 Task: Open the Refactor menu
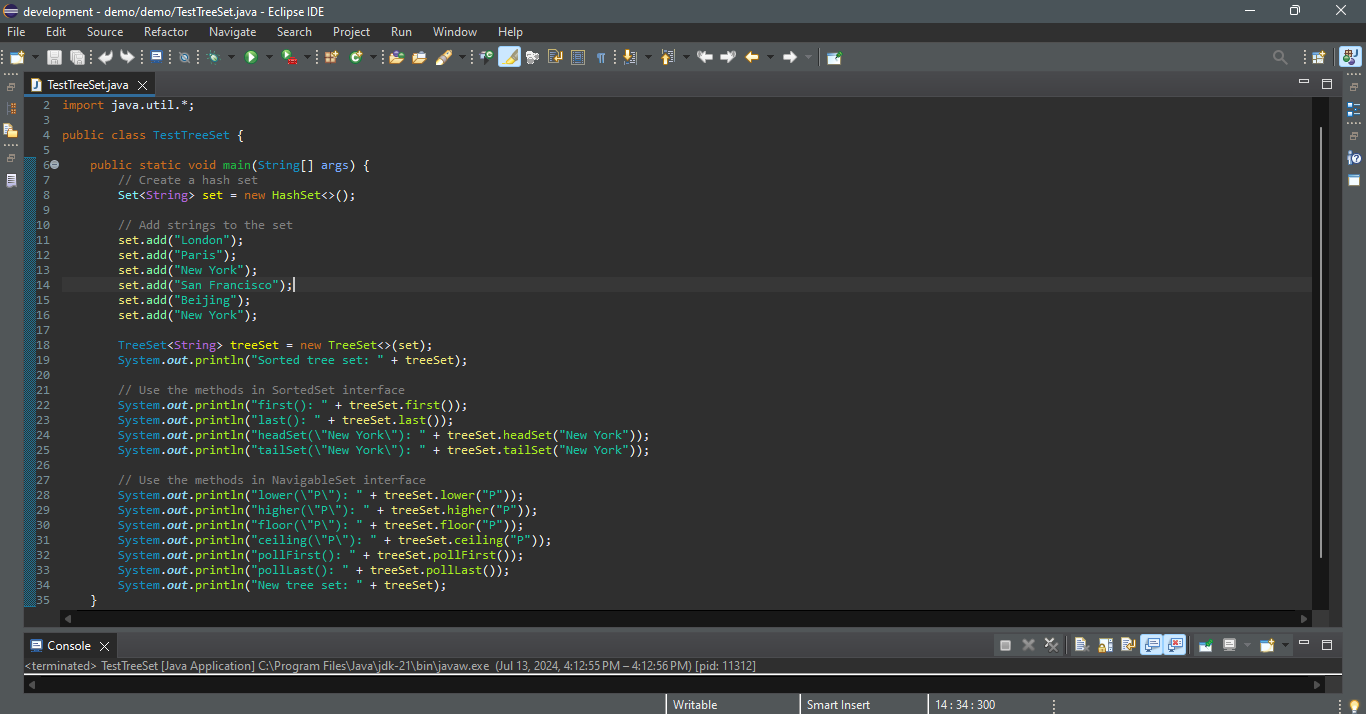point(166,32)
